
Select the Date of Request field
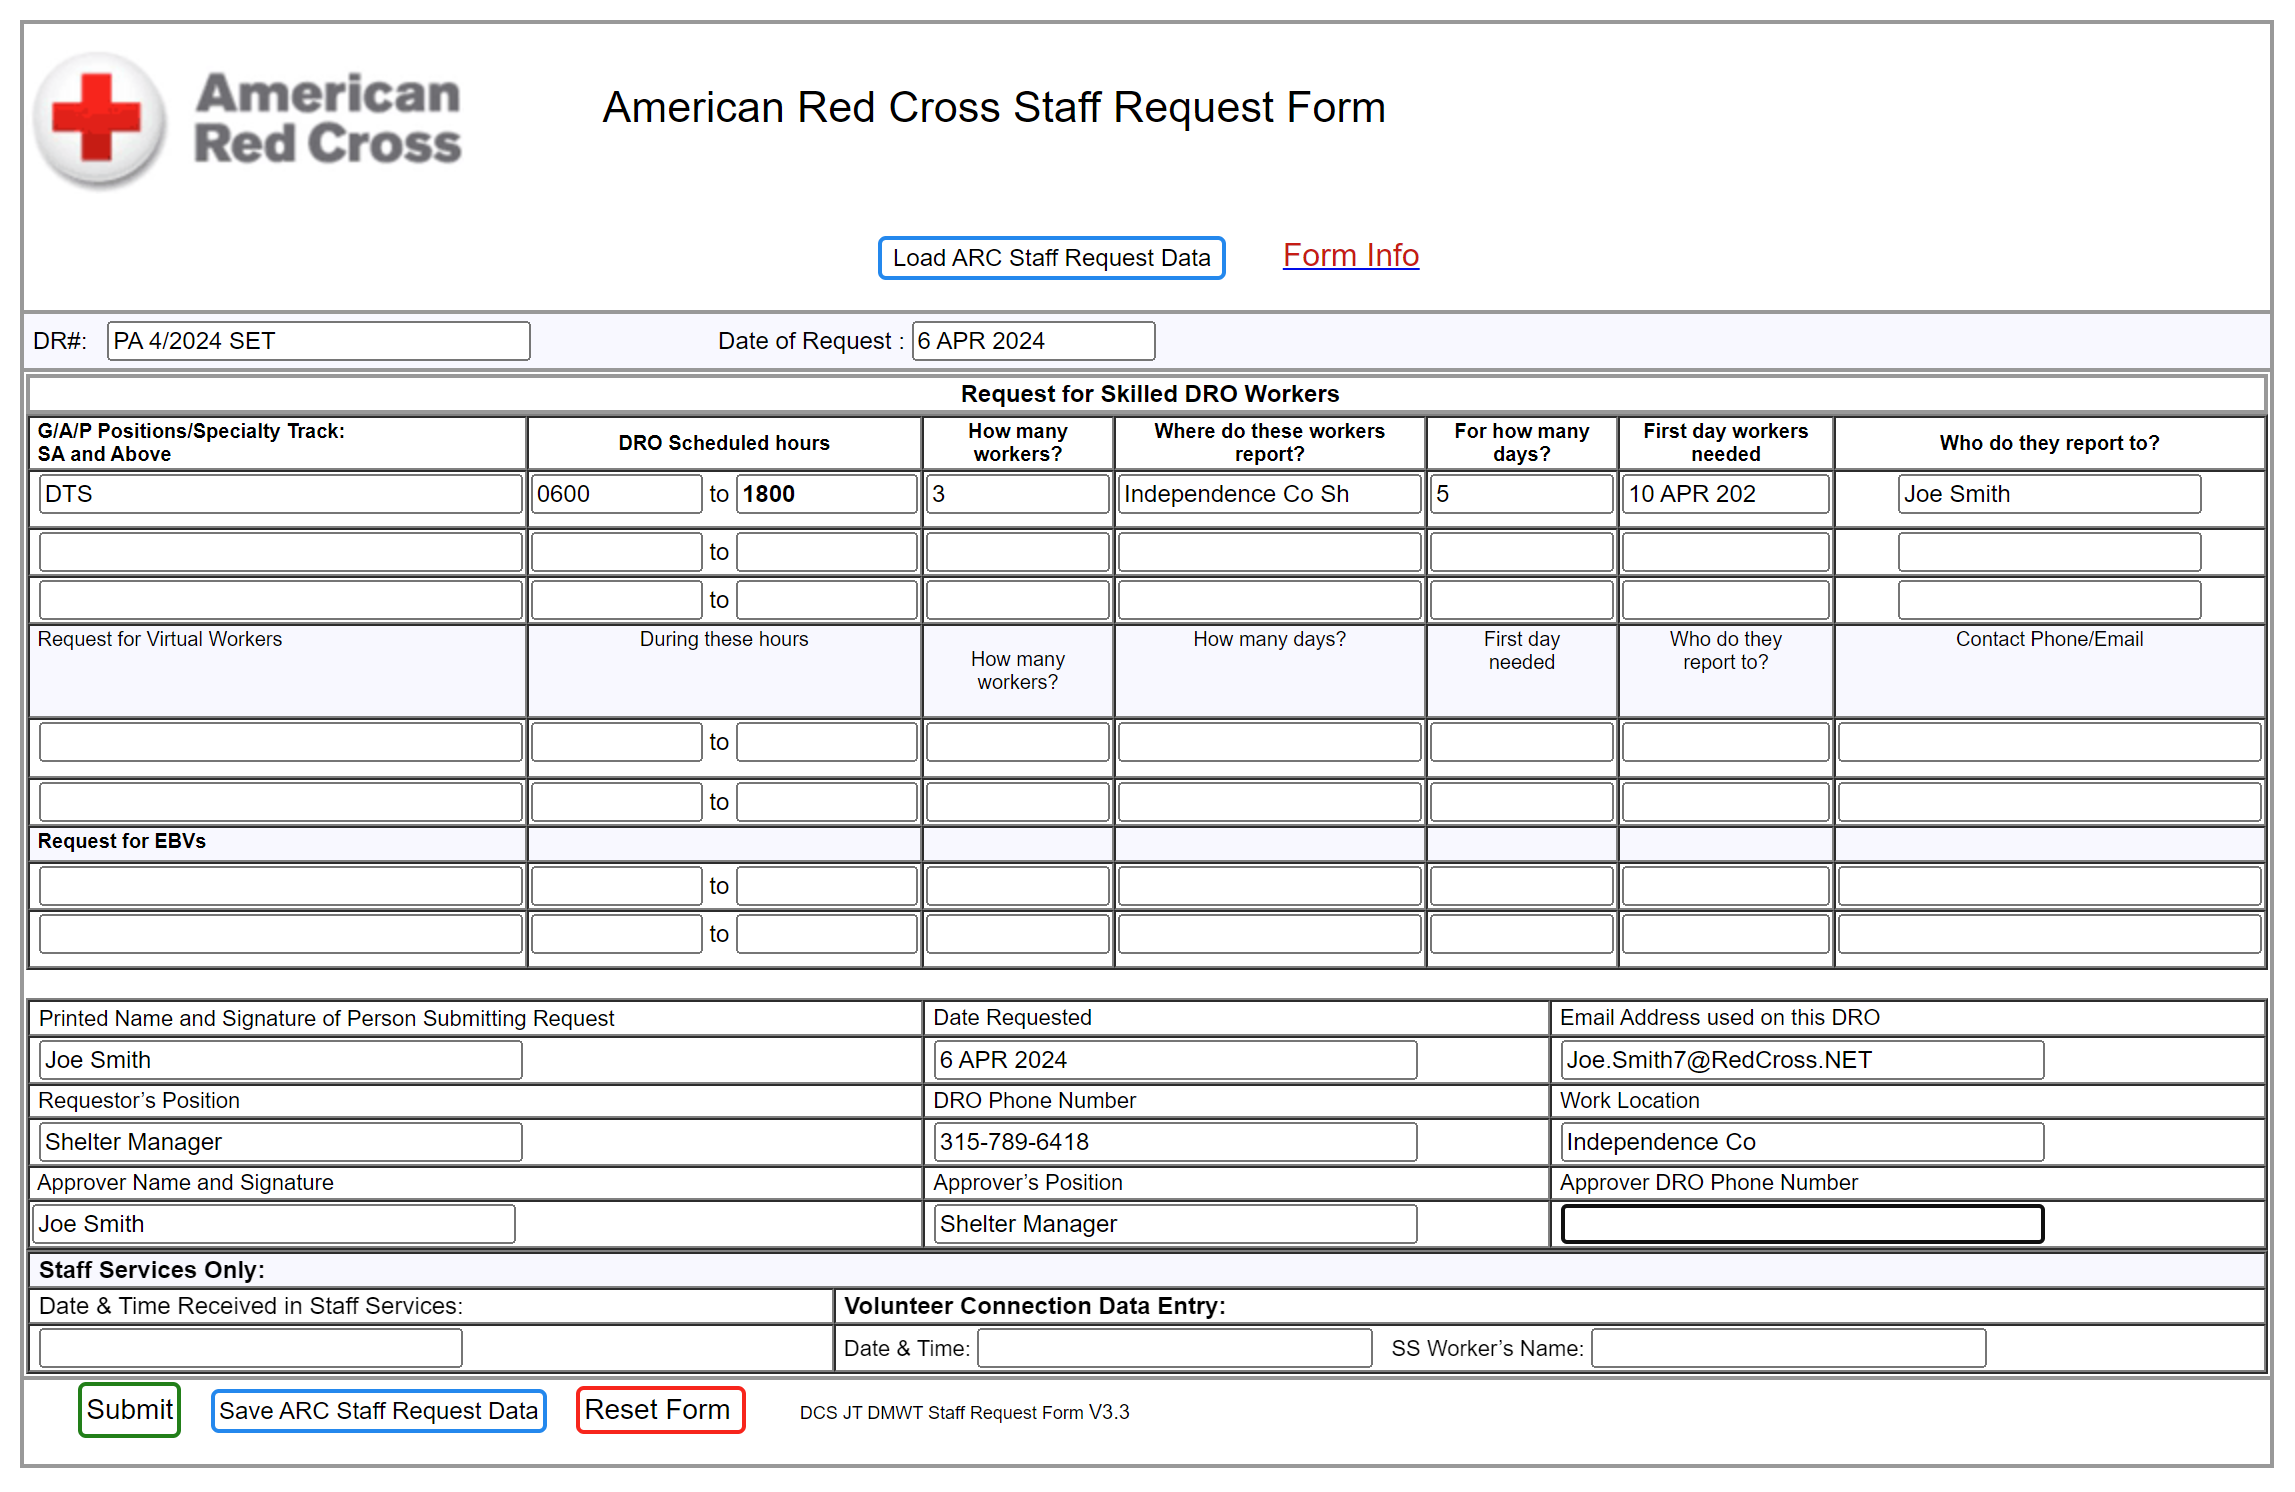[1033, 341]
